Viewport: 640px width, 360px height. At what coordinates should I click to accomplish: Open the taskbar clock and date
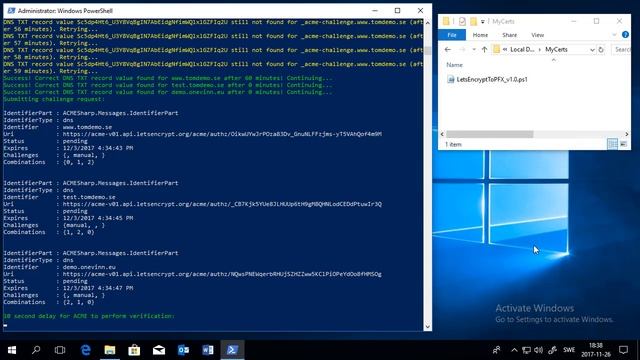coord(596,350)
